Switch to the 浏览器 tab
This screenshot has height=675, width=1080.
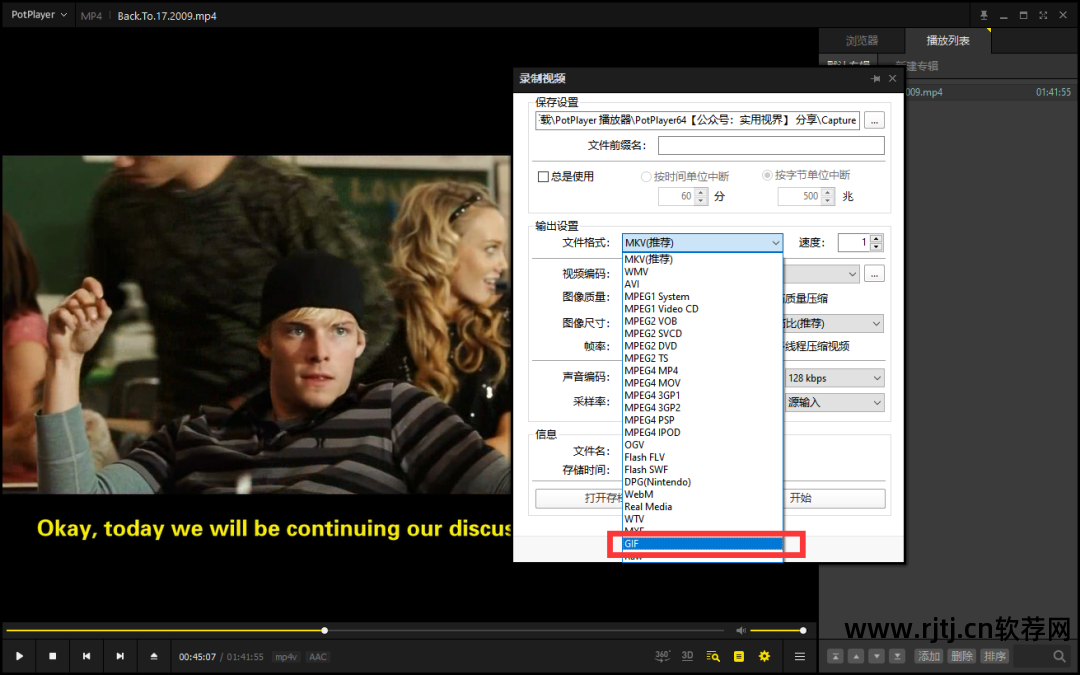click(x=862, y=41)
